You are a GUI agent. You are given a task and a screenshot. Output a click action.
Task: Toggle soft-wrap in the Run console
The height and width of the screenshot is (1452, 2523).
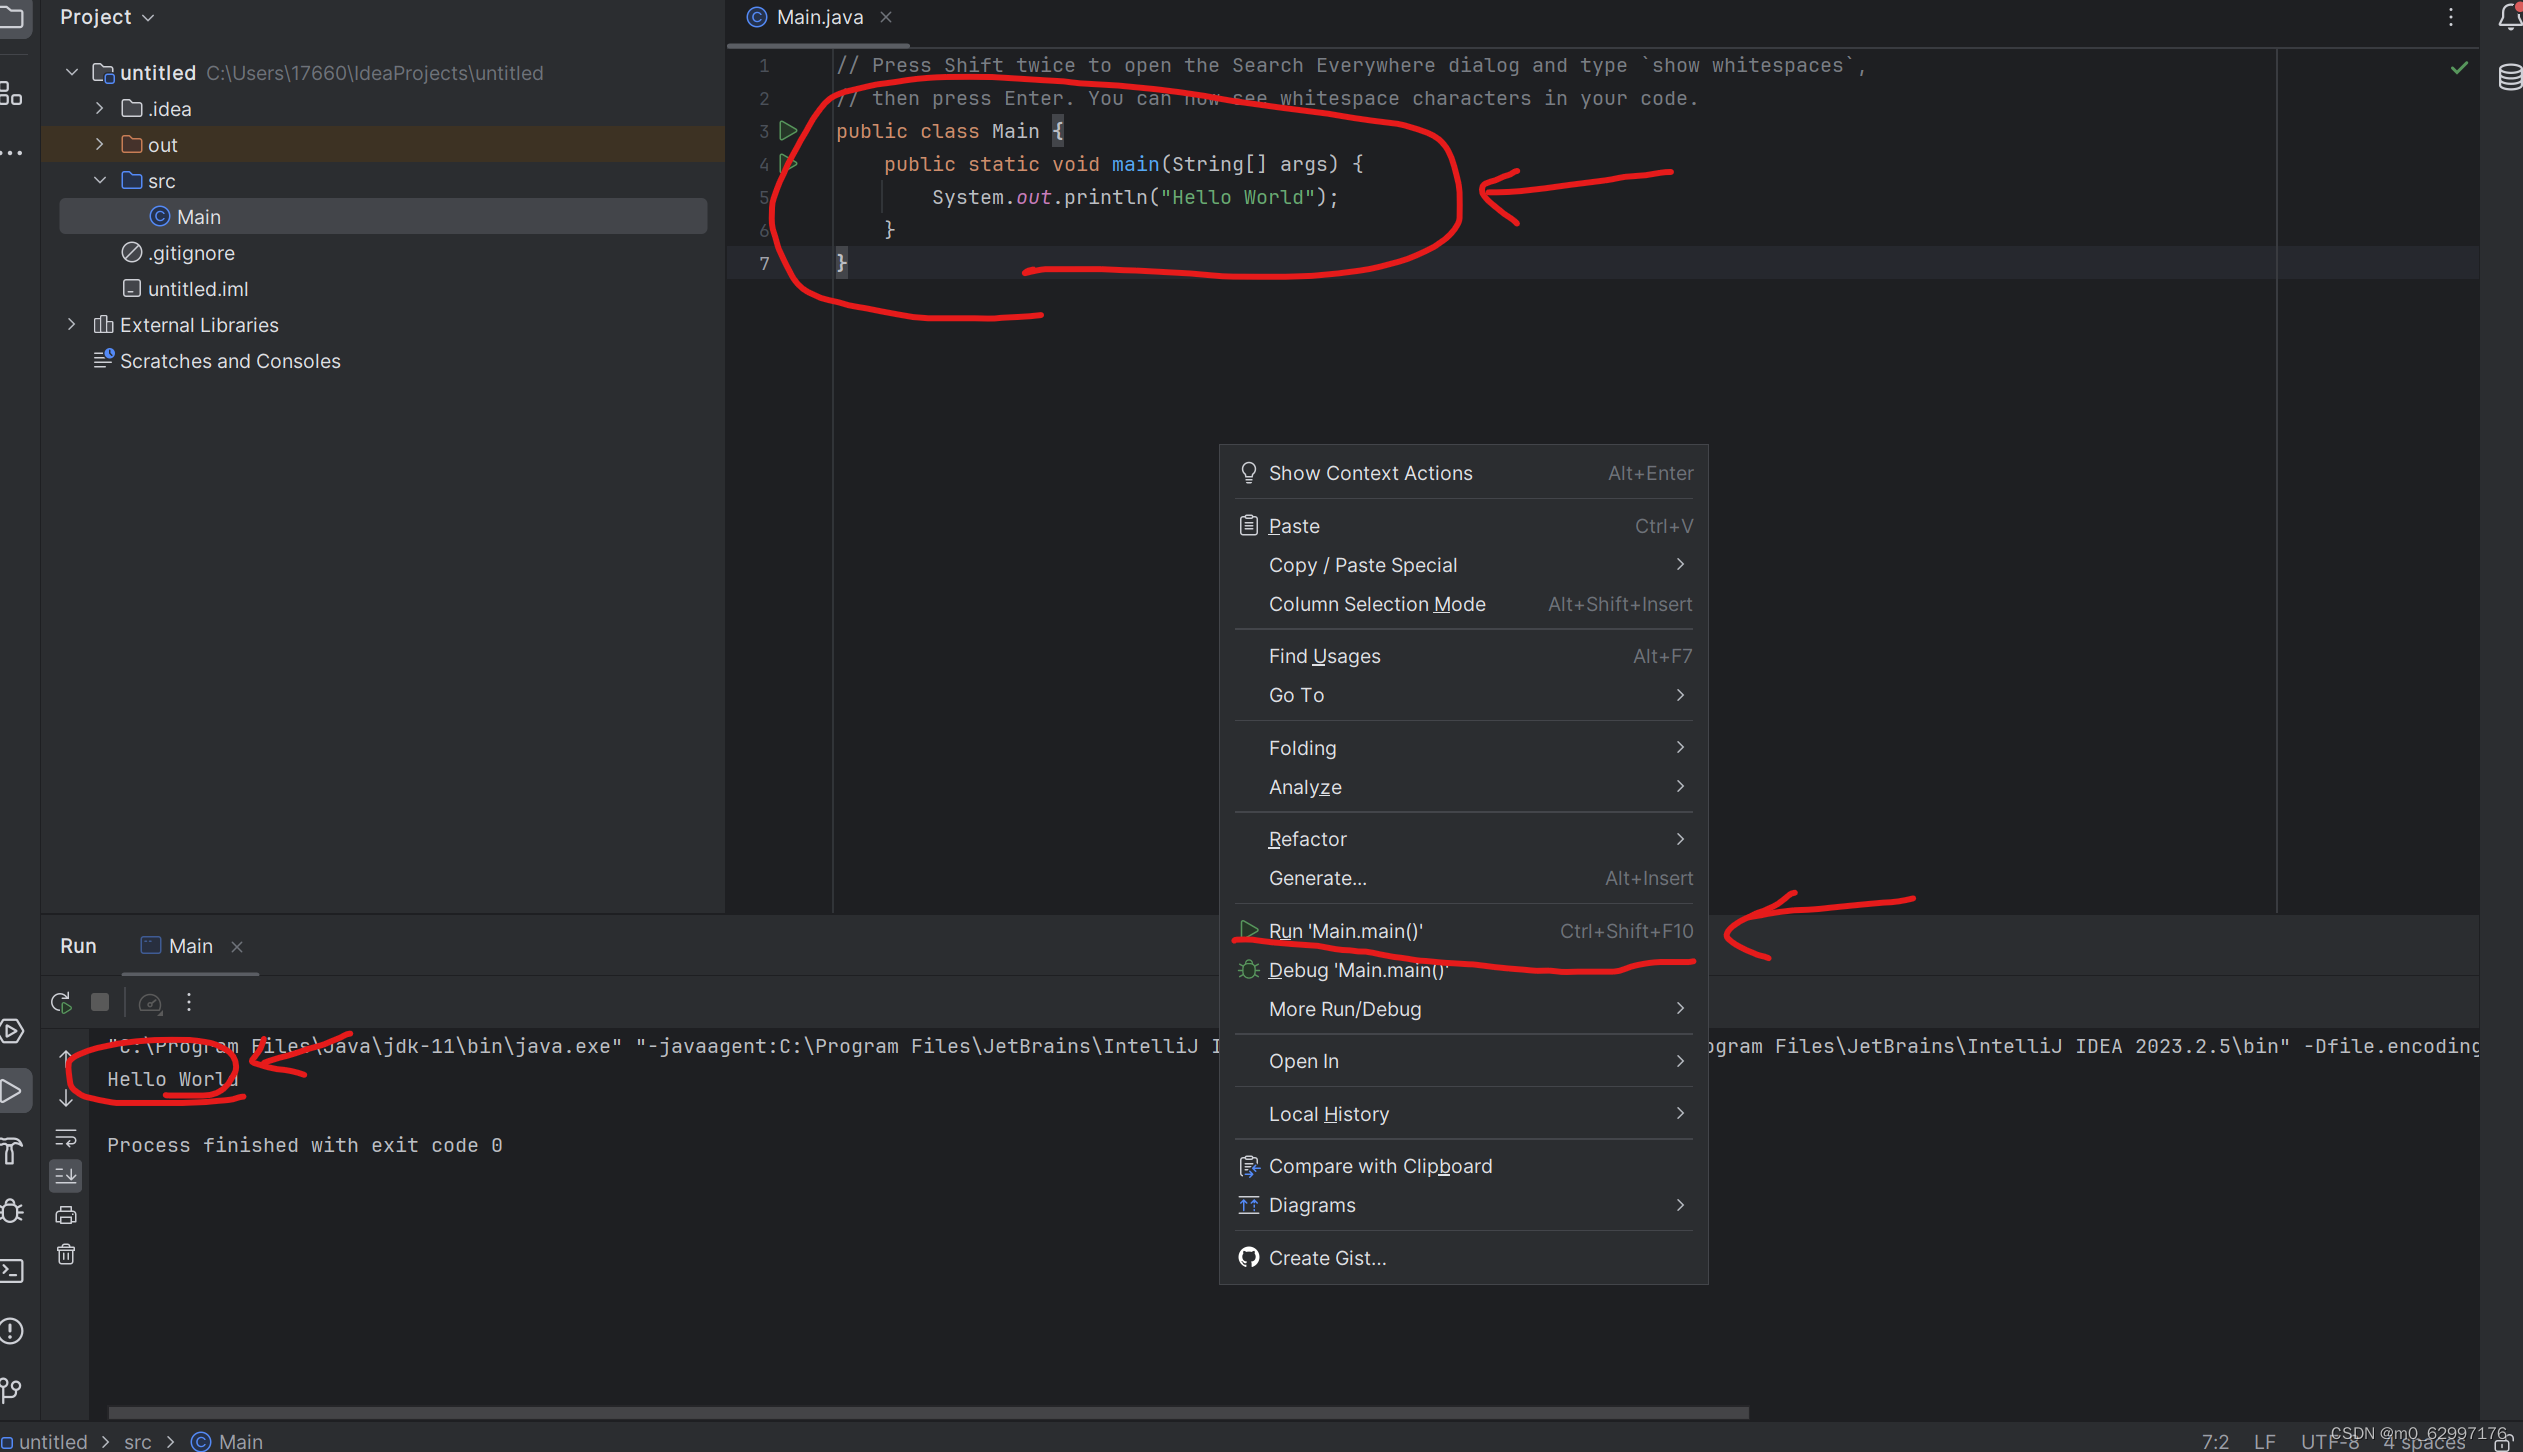[66, 1137]
